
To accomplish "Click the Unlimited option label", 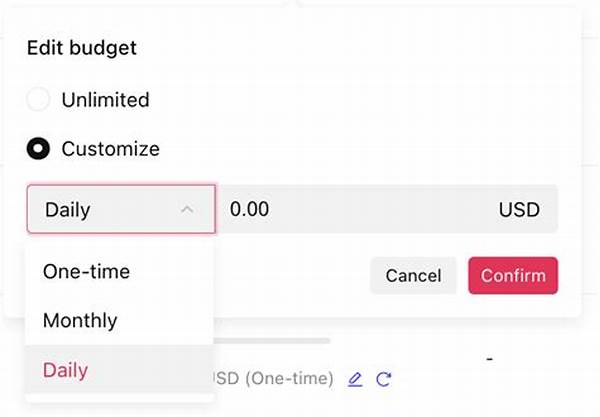I will pyautogui.click(x=106, y=100).
